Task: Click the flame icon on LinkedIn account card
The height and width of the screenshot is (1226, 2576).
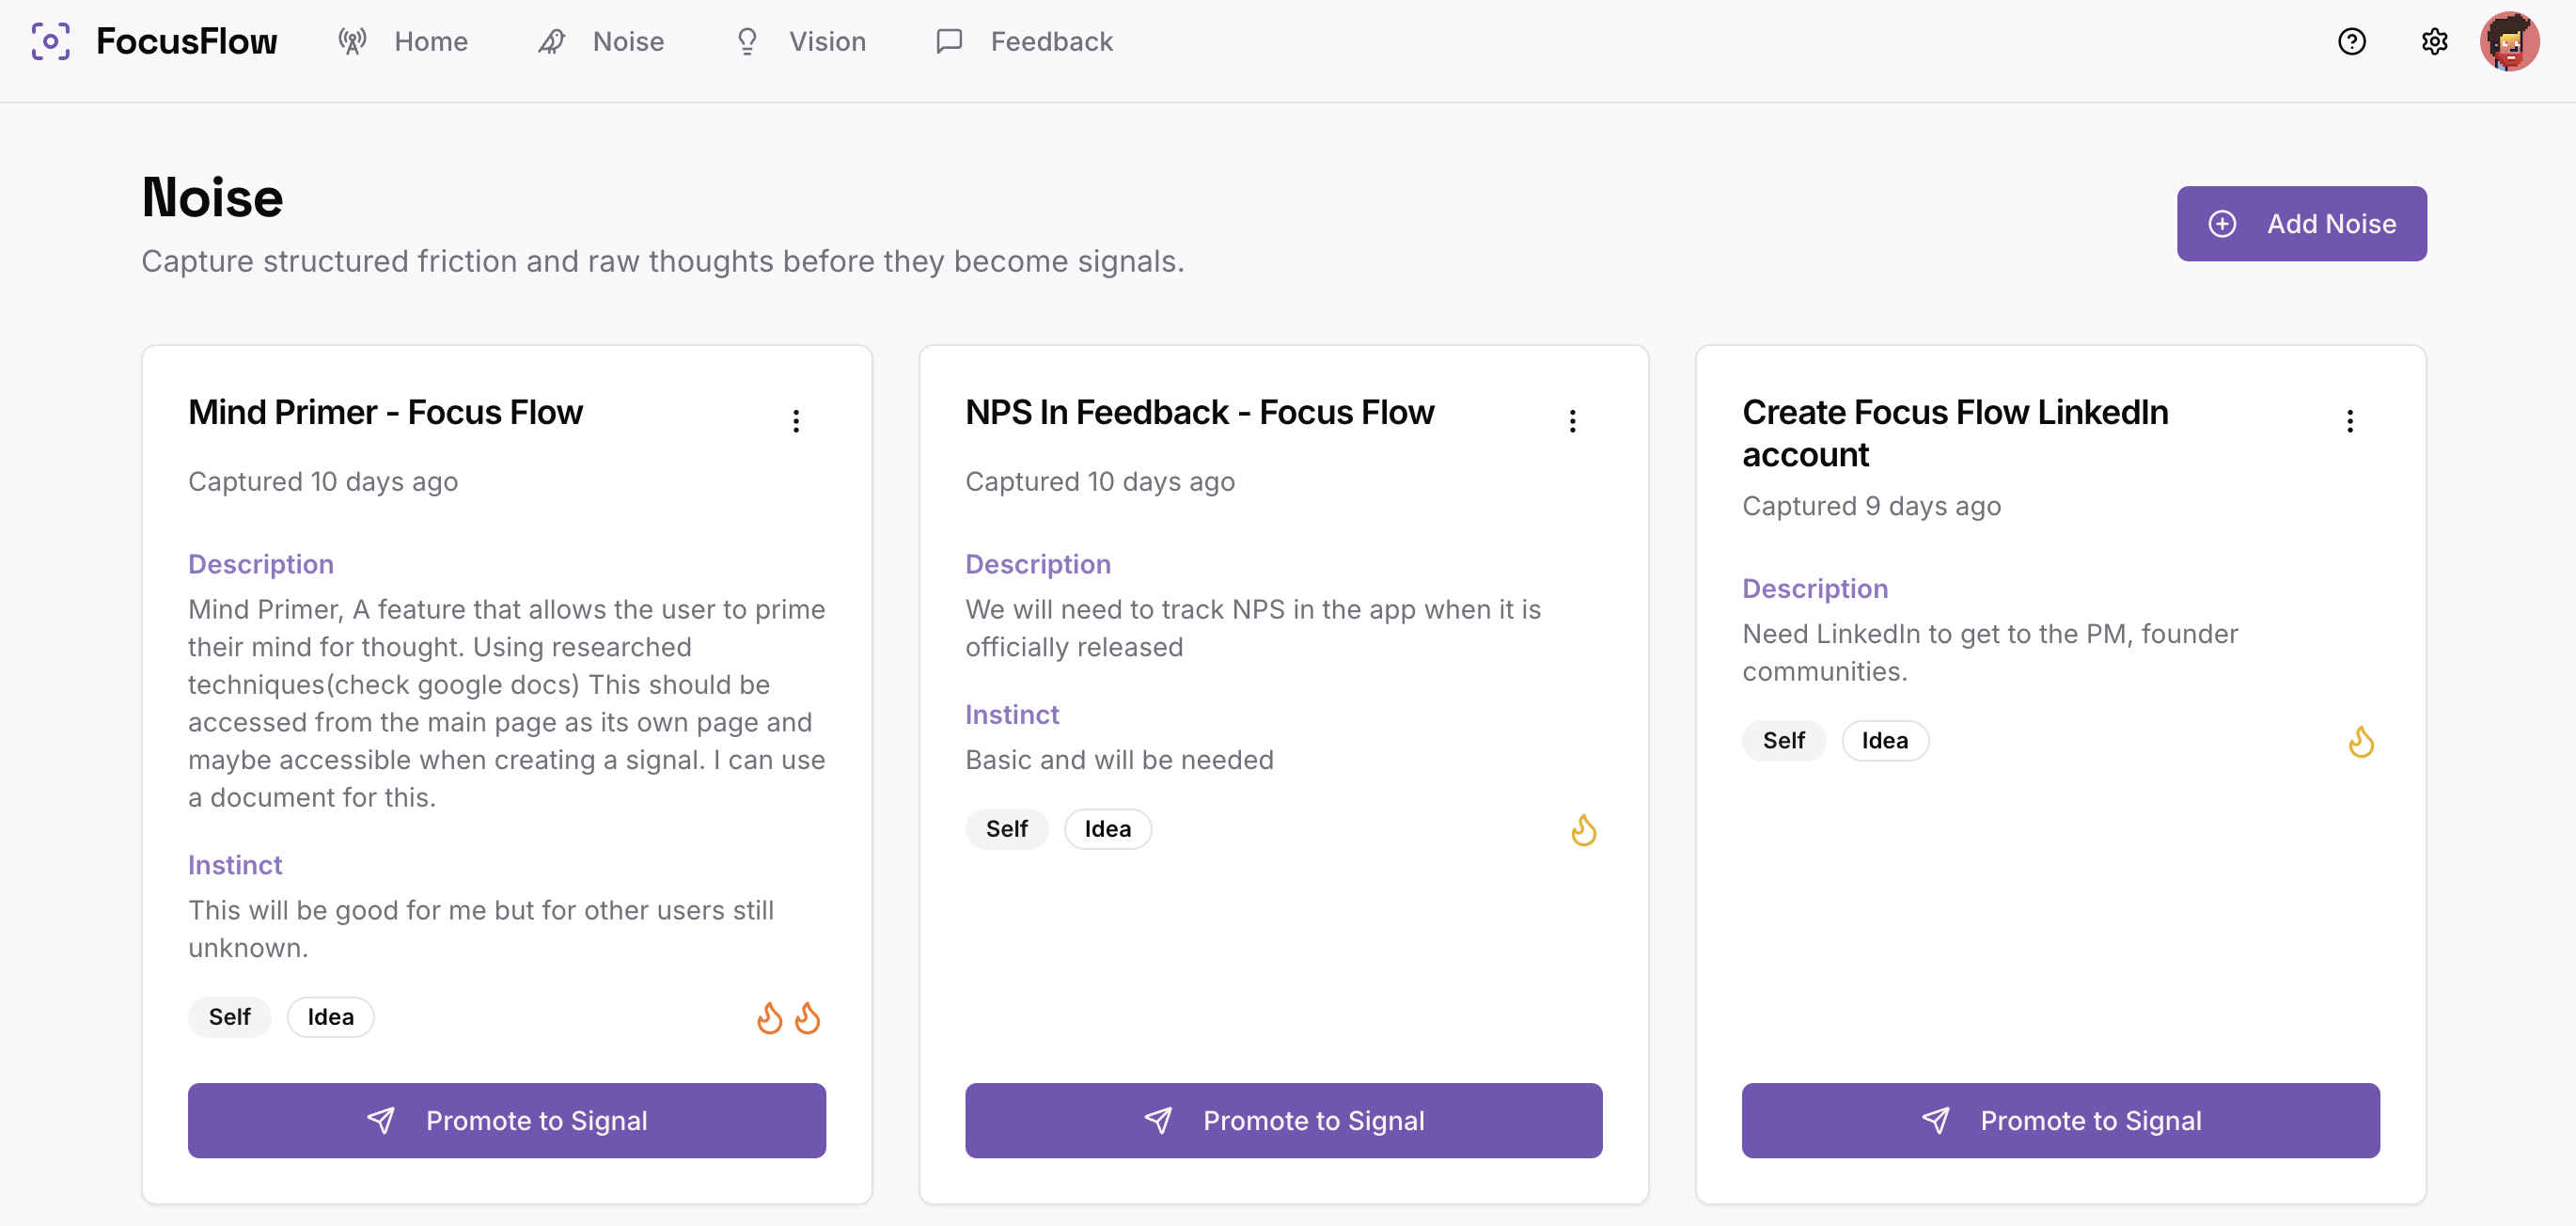Action: tap(2361, 742)
